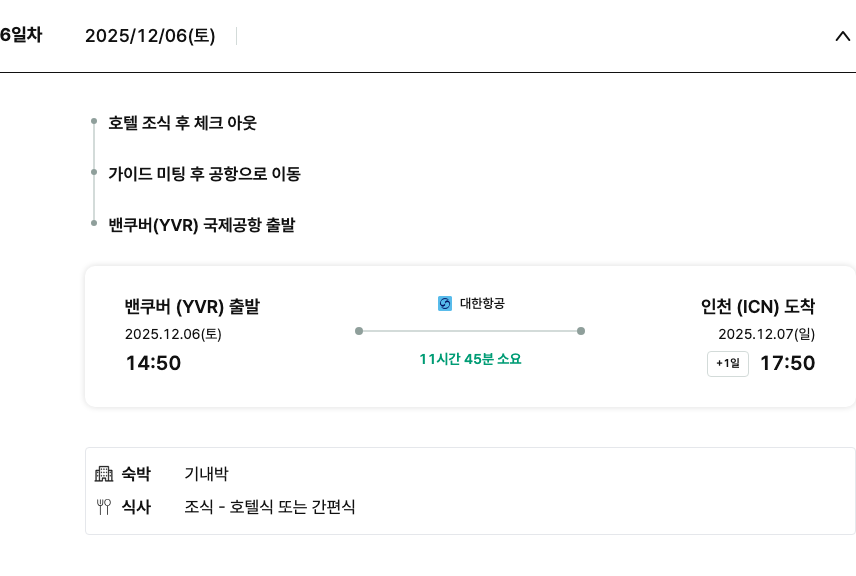The width and height of the screenshot is (856, 576).
Task: Click the 숙박 building icon
Action: click(103, 474)
